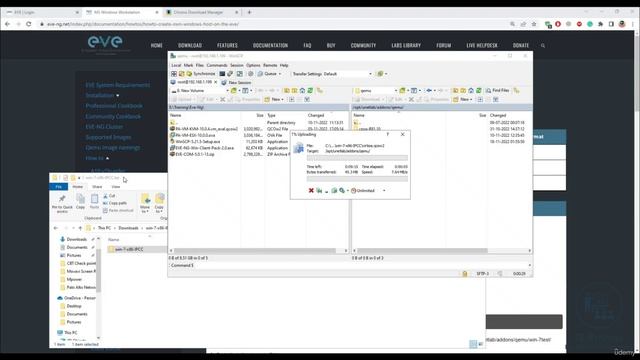The image size is (640, 360).
Task: Click the upload file progress bar
Action: (x=357, y=158)
